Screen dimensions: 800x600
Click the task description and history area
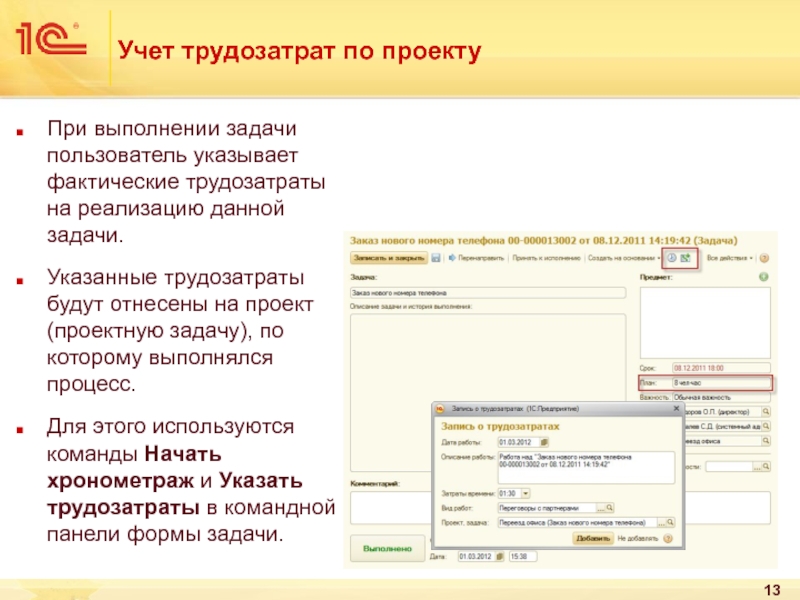tap(488, 393)
